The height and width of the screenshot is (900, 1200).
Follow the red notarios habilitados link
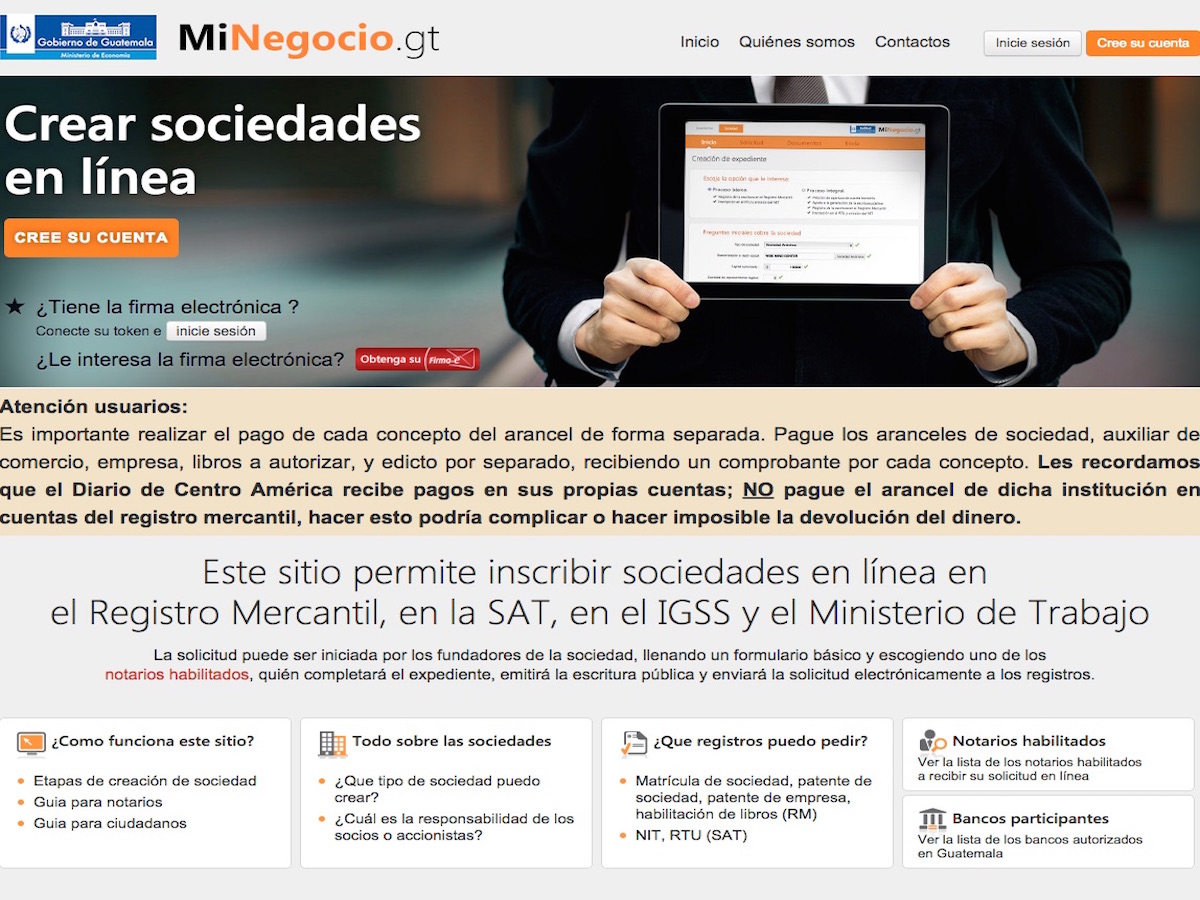(176, 675)
